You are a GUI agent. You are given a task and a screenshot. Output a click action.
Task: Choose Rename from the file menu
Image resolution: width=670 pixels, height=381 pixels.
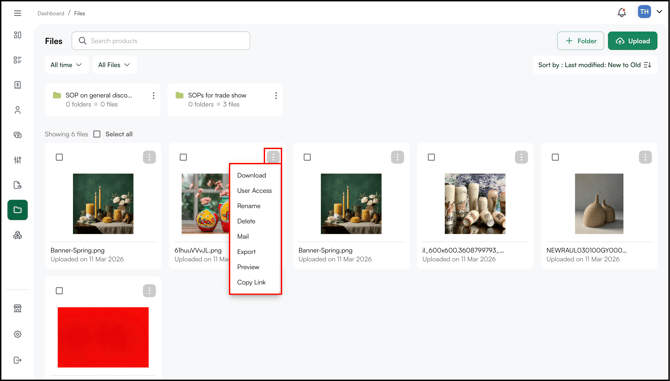pos(249,206)
